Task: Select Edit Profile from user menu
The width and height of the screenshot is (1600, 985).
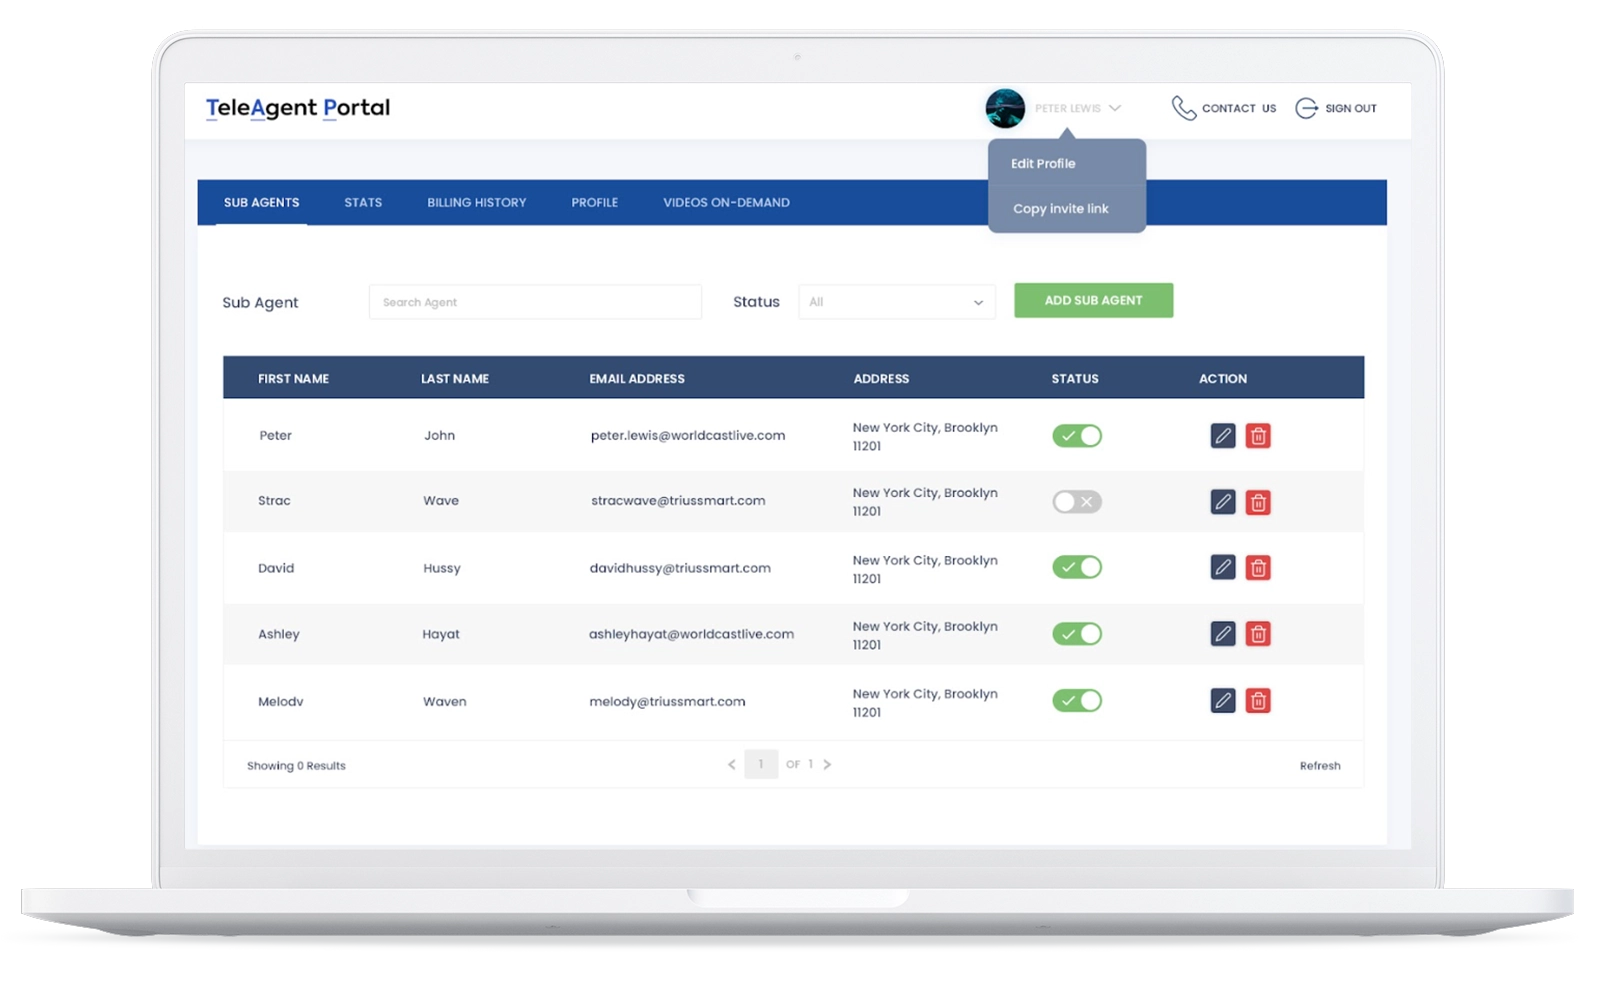Action: [1043, 163]
